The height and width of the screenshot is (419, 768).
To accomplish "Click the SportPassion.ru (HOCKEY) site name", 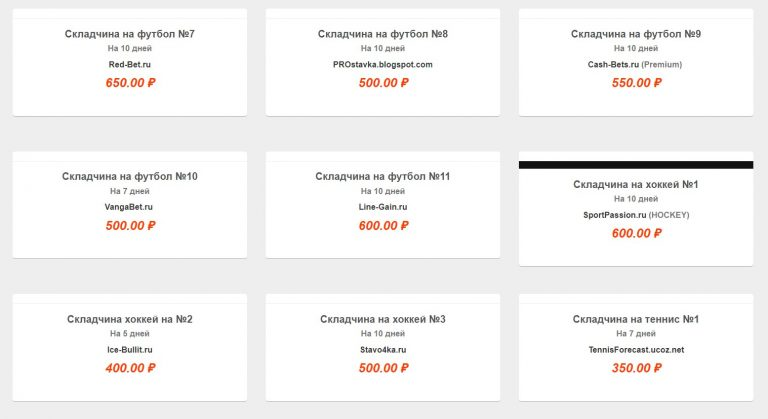I will [x=636, y=215].
